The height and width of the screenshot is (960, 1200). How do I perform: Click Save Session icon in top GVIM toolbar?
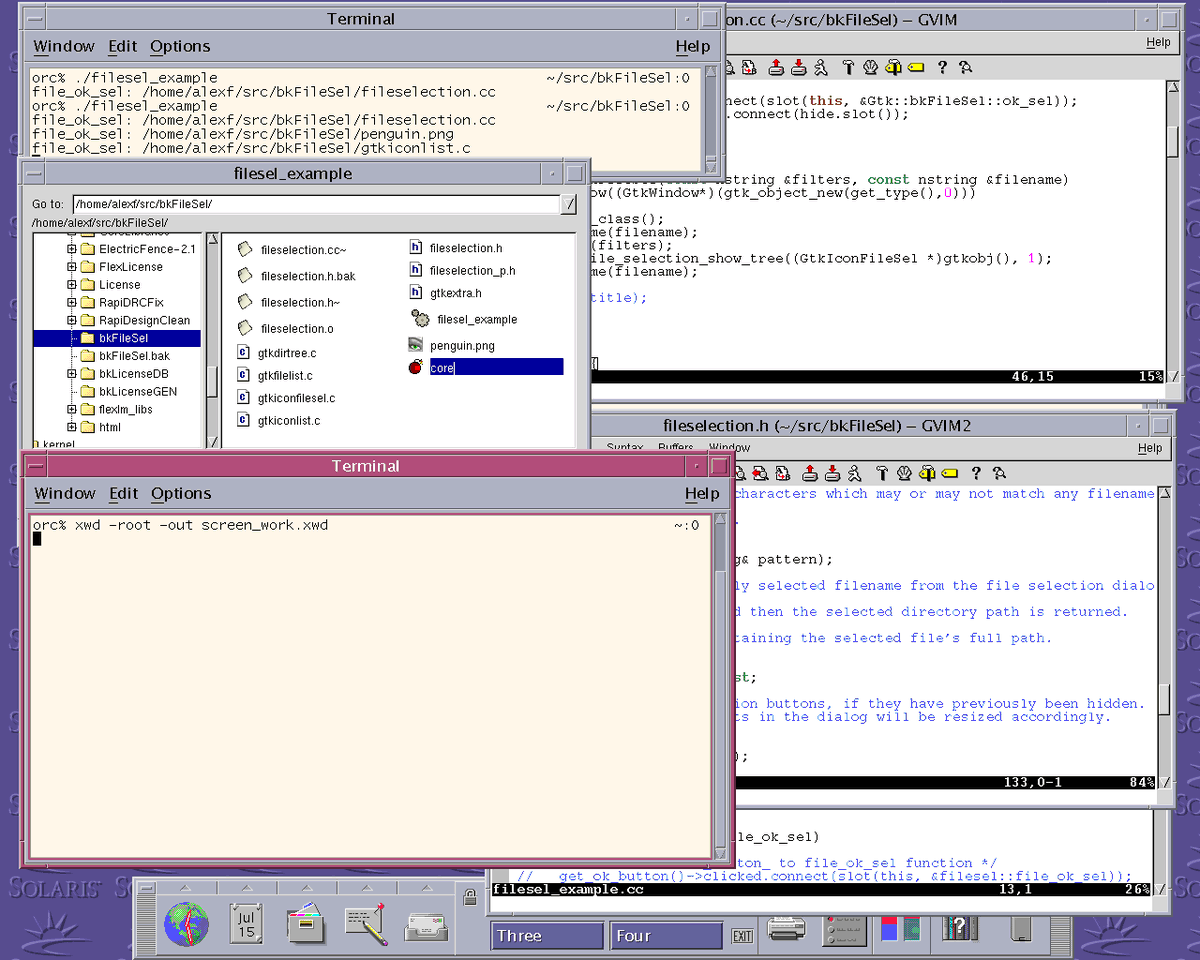pos(799,67)
